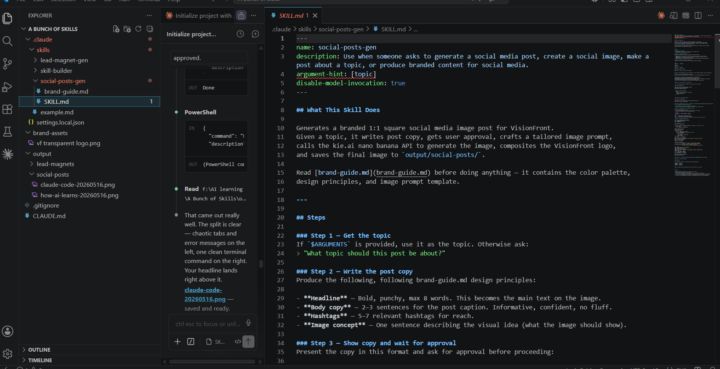The height and width of the screenshot is (369, 720).
Task: Click the microphone icon in chat input
Action: click(x=248, y=323)
